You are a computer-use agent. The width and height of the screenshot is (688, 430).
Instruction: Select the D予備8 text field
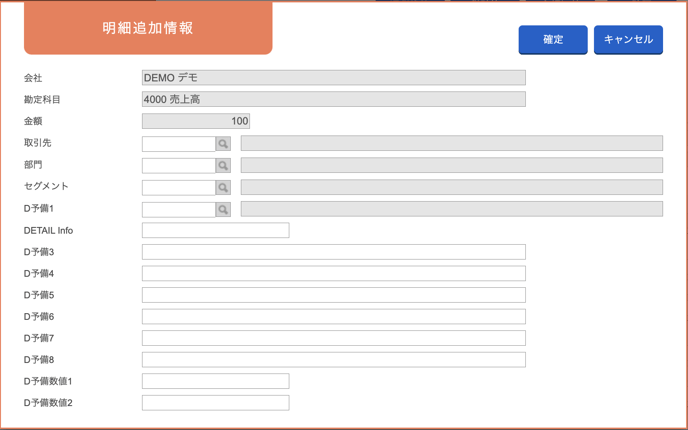point(334,359)
